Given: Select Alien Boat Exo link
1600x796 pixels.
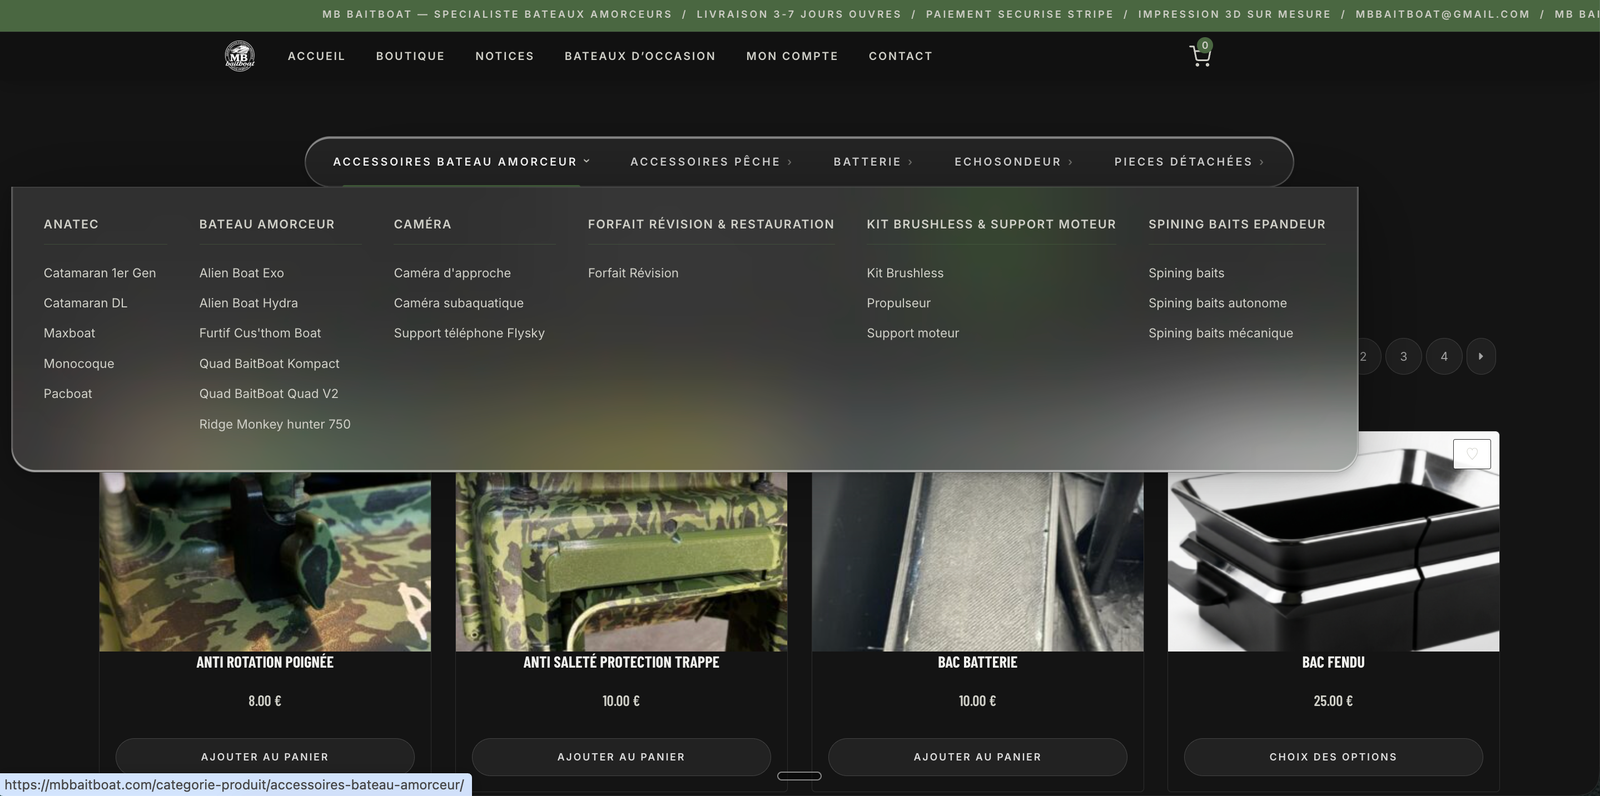Looking at the screenshot, I should coord(241,273).
